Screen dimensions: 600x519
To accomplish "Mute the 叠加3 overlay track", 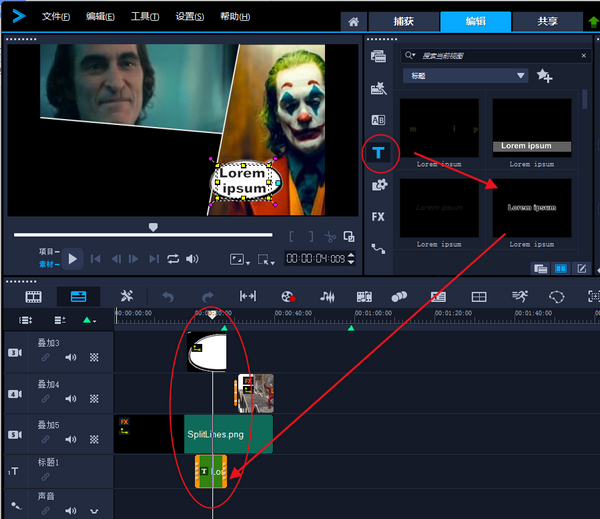I will click(x=70, y=357).
